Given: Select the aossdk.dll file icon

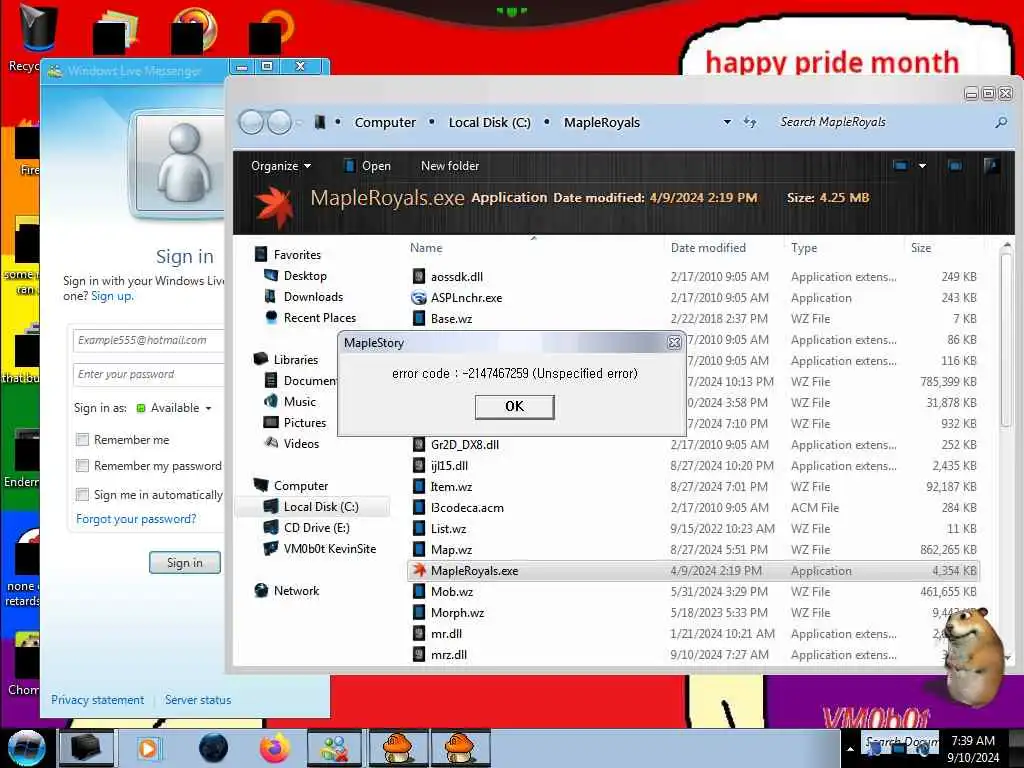Looking at the screenshot, I should (419, 276).
